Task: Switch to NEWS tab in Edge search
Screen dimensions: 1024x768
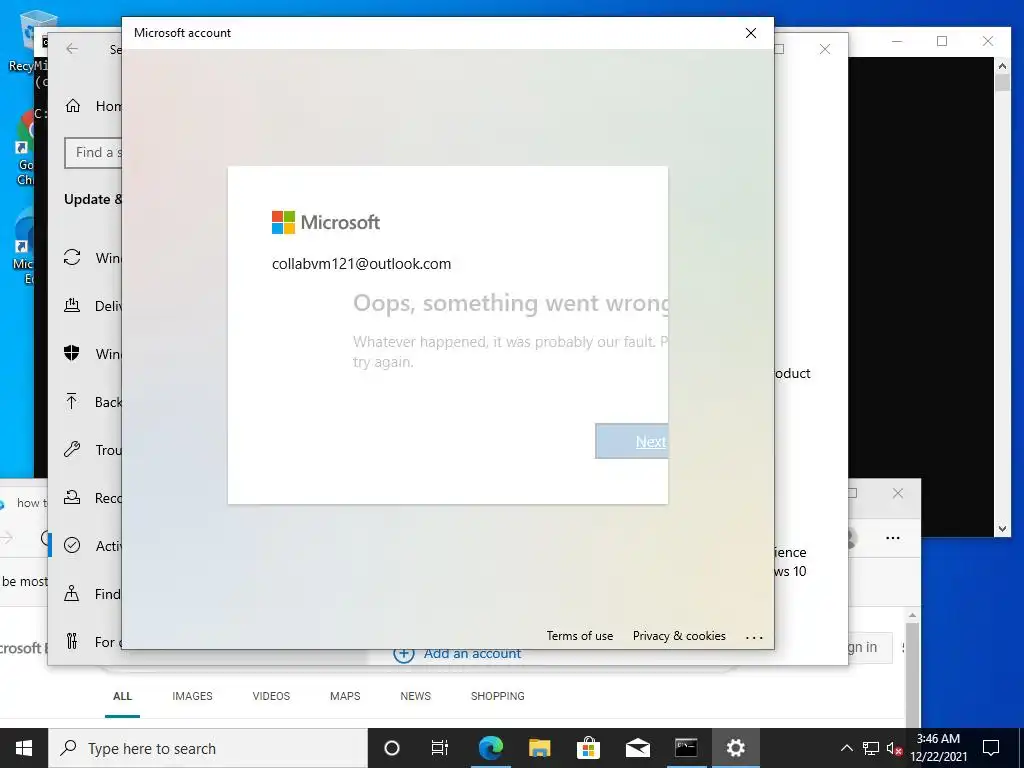Action: [415, 696]
